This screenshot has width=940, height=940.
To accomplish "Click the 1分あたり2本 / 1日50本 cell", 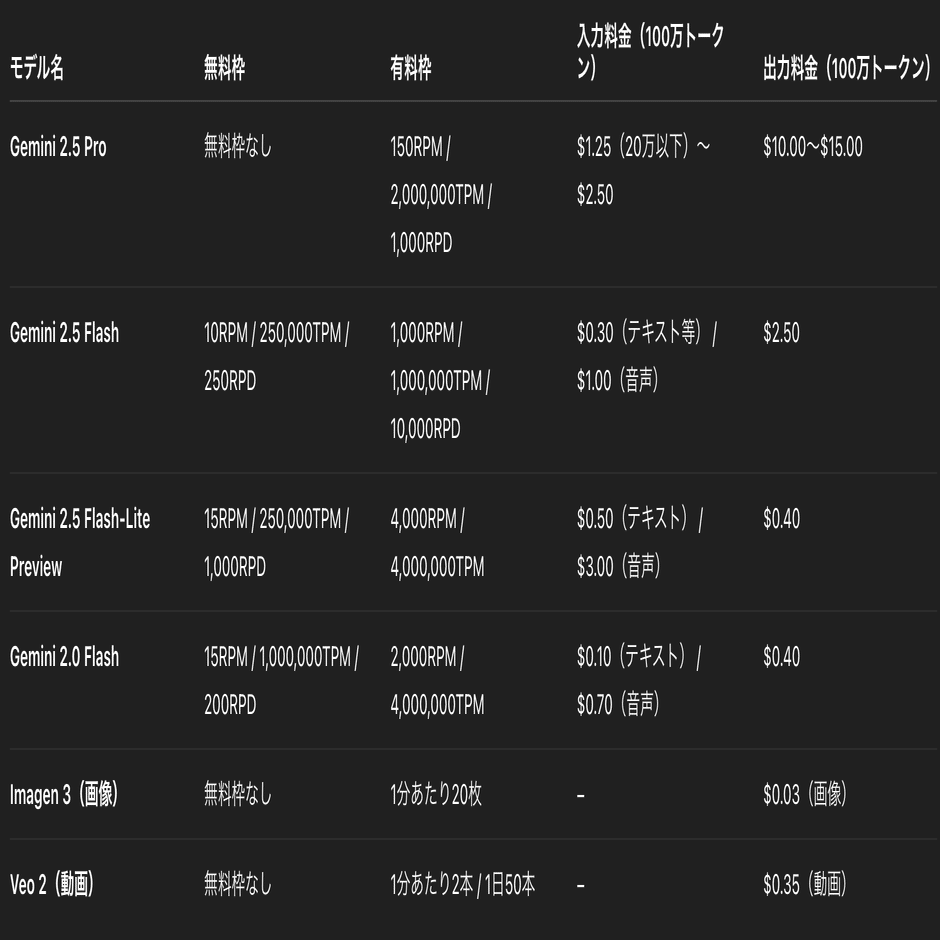I will 463,884.
